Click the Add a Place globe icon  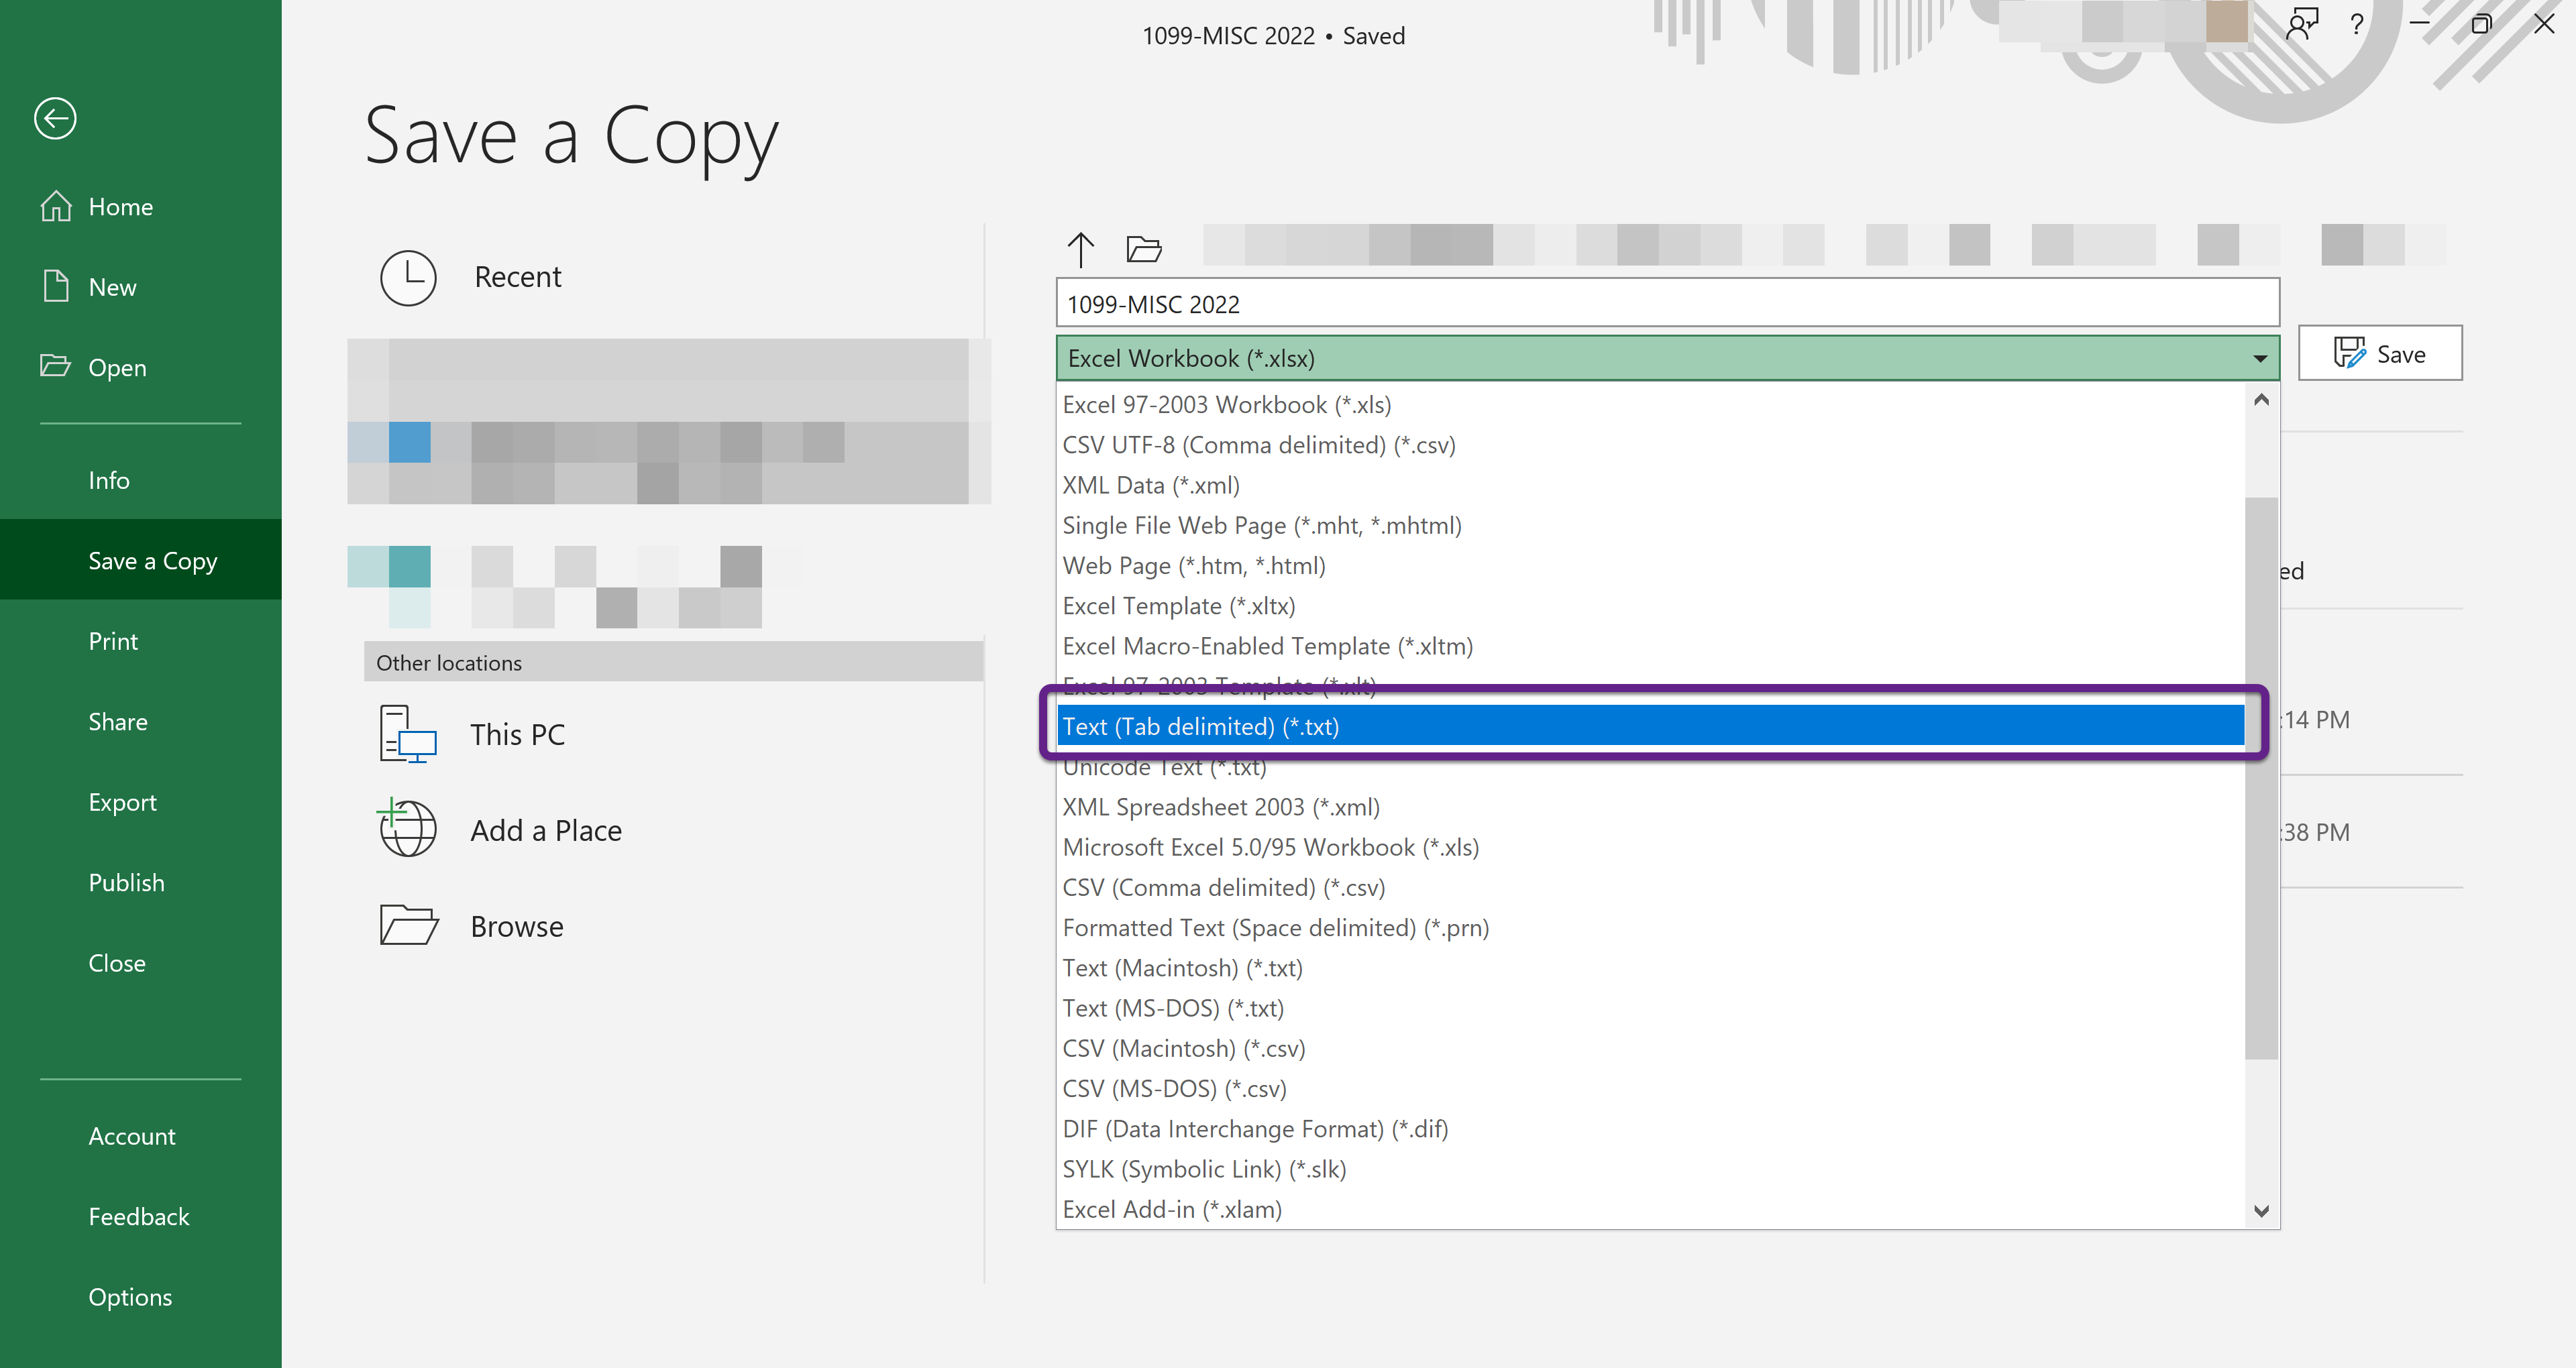(408, 829)
